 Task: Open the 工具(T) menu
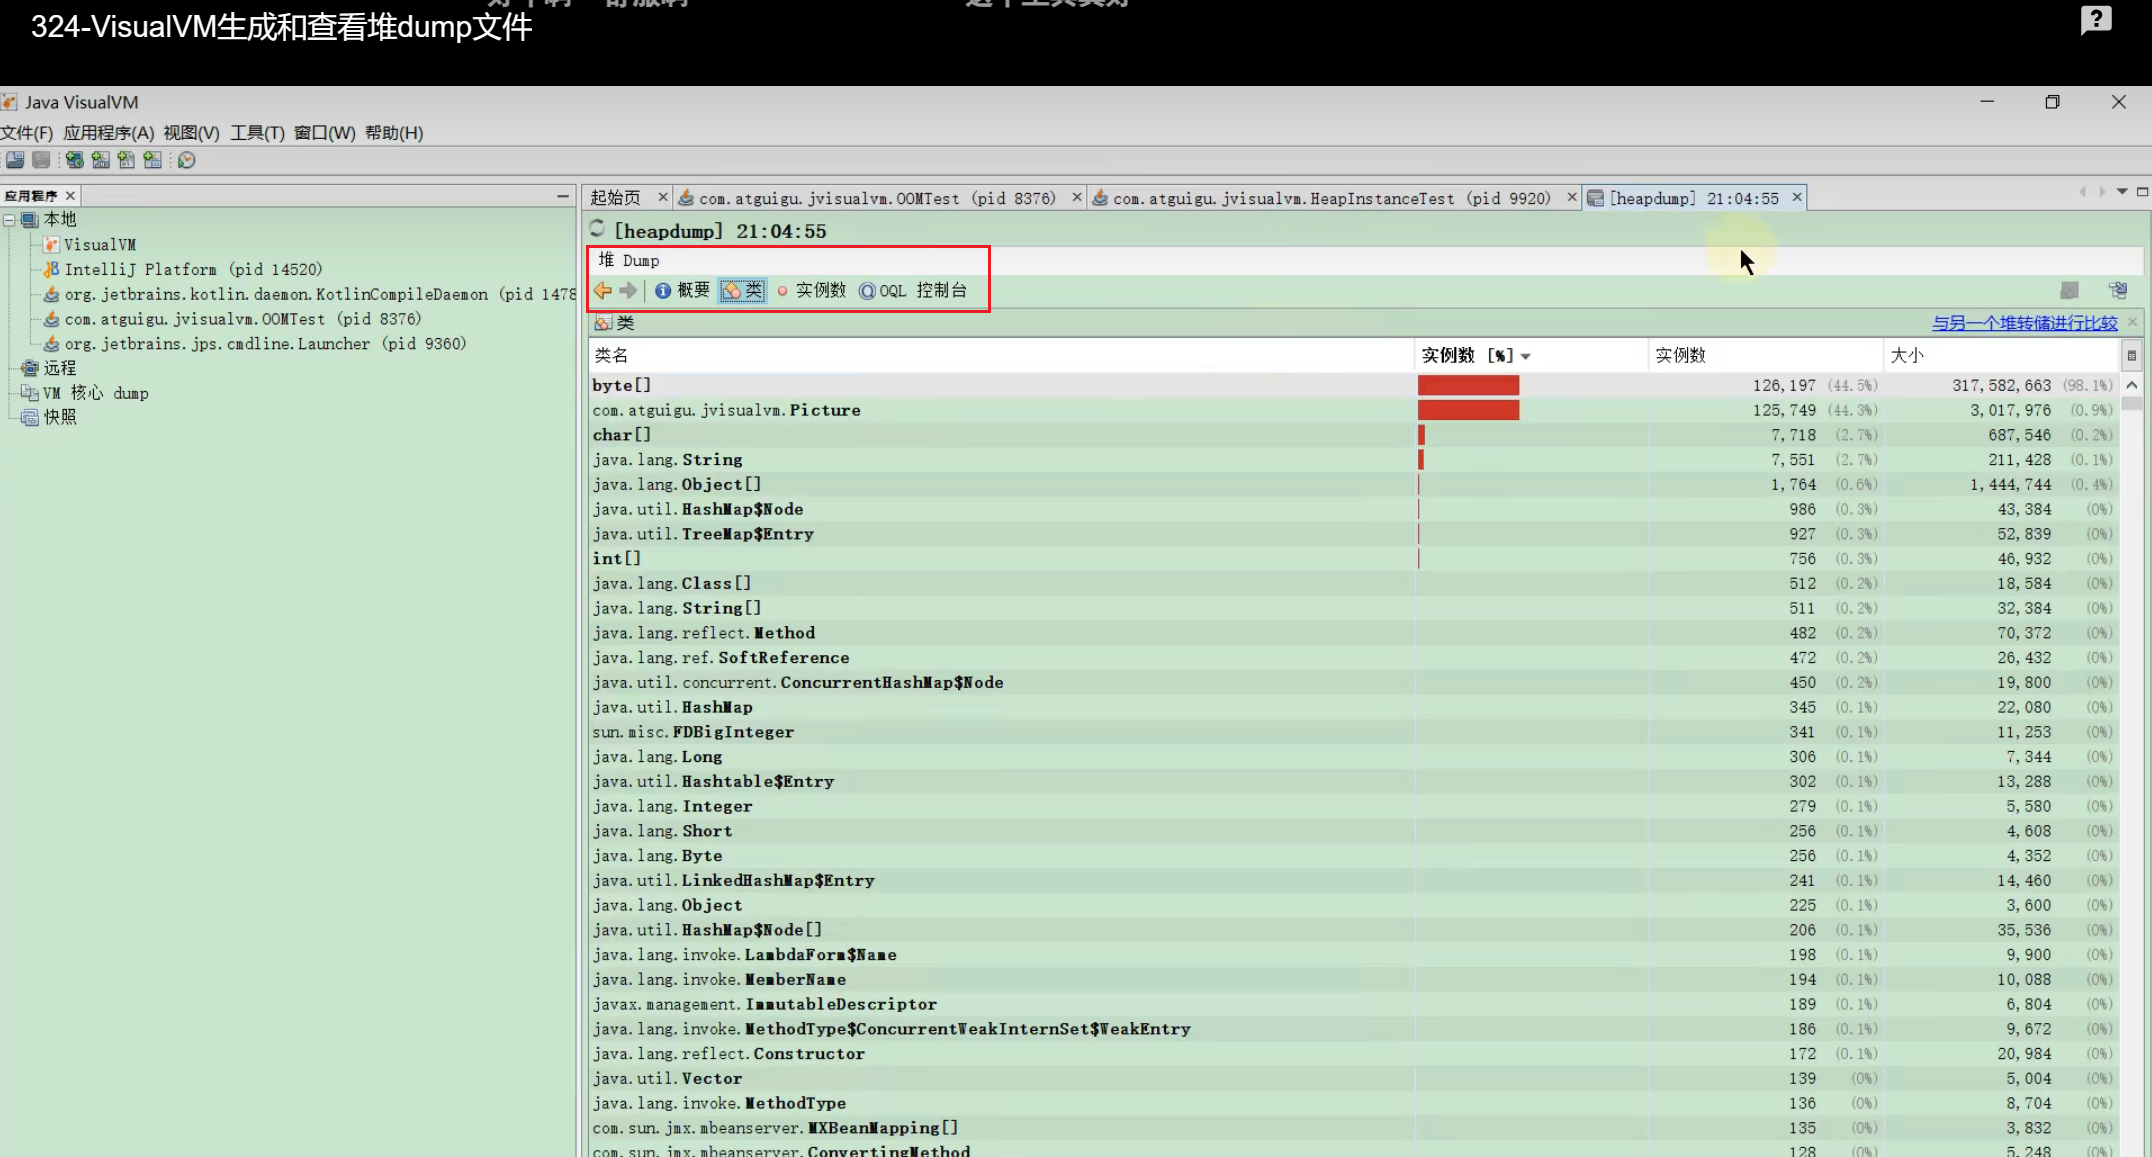(x=257, y=132)
